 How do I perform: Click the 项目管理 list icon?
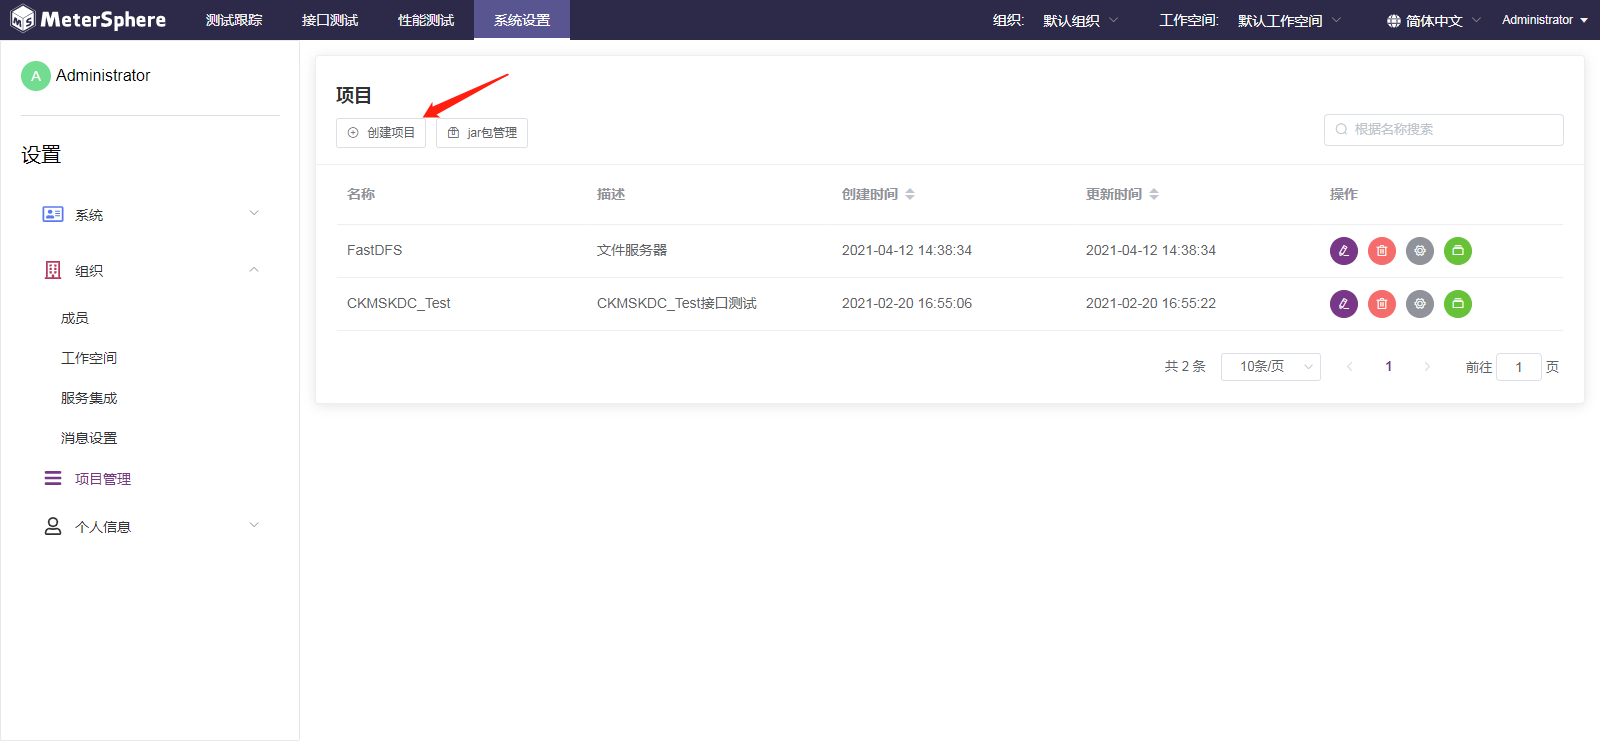click(x=53, y=478)
